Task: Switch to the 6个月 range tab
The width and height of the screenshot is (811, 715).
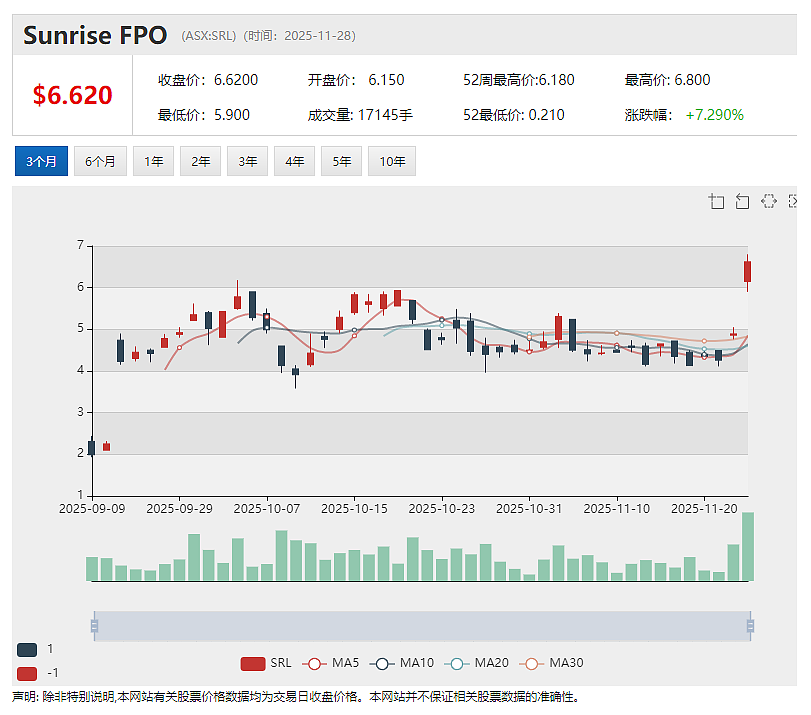Action: coord(100,161)
